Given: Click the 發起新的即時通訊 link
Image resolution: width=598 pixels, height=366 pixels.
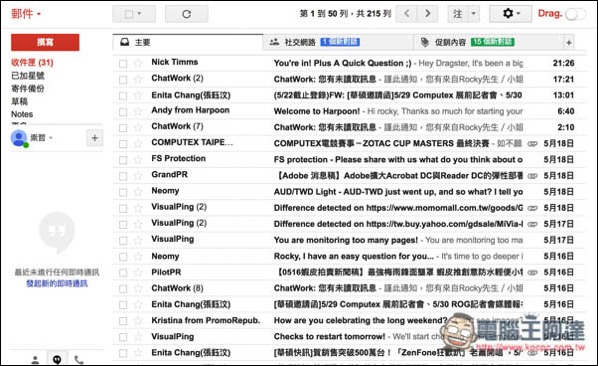Looking at the screenshot, I should [x=57, y=283].
